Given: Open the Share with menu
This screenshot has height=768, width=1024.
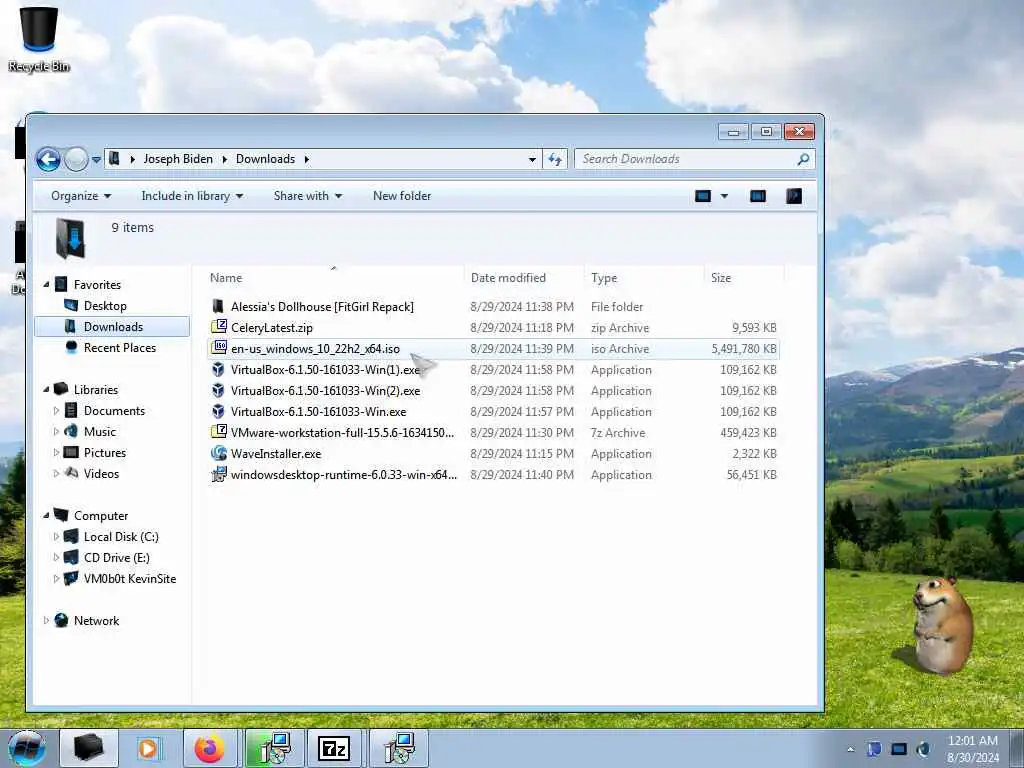Looking at the screenshot, I should [308, 196].
